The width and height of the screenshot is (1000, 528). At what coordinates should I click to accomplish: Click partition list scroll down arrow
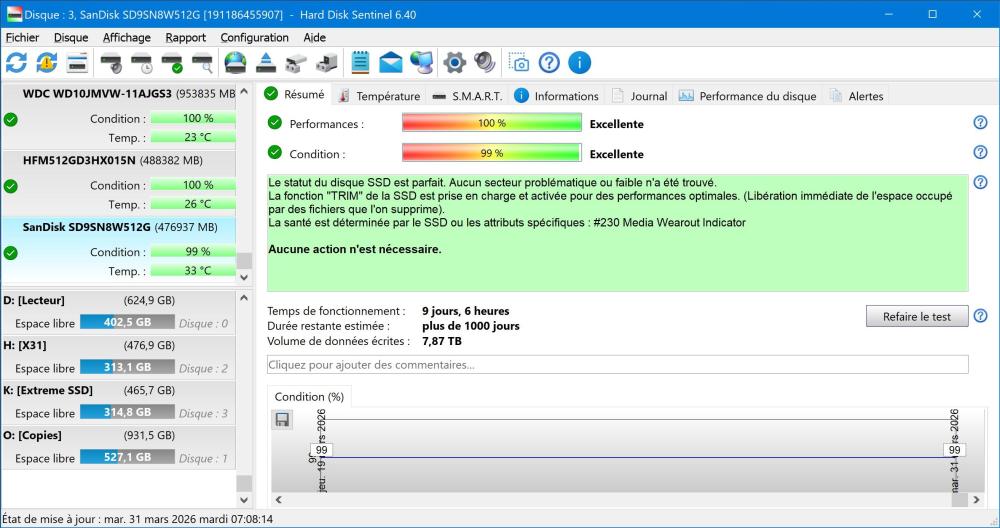click(244, 500)
